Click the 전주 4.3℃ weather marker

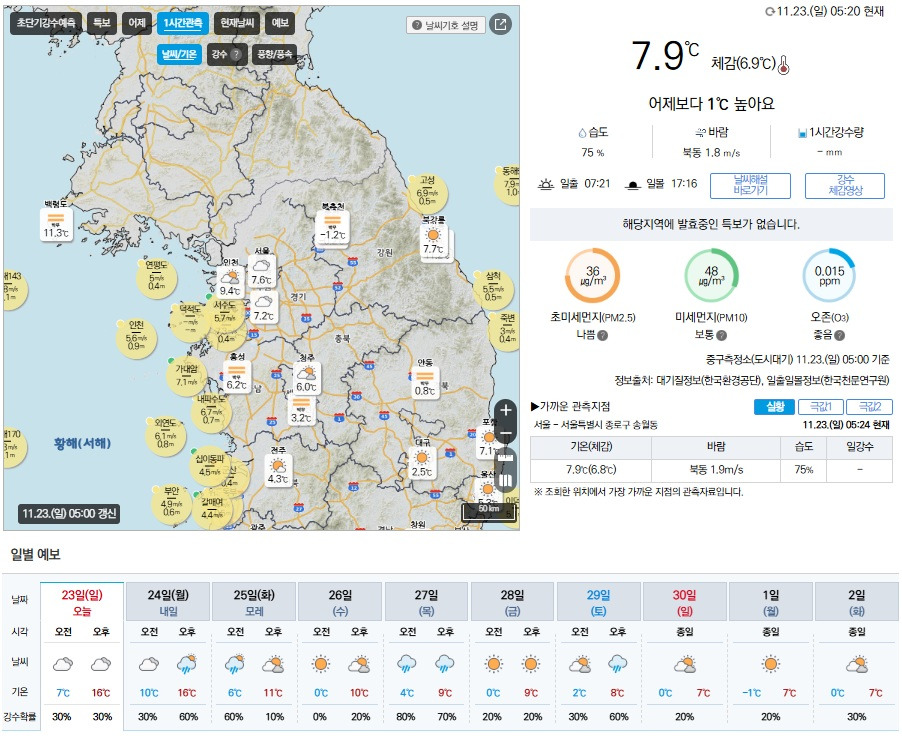(278, 471)
